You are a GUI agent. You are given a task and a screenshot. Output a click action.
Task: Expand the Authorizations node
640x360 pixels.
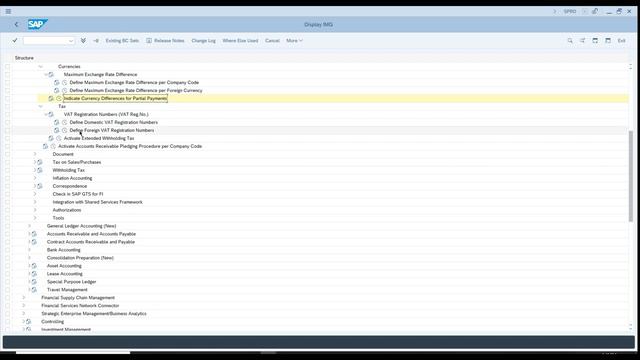[35, 210]
